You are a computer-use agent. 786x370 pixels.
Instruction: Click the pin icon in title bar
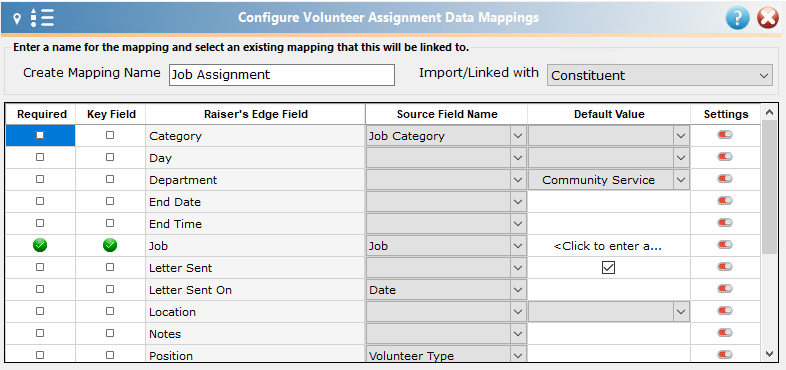coord(17,19)
